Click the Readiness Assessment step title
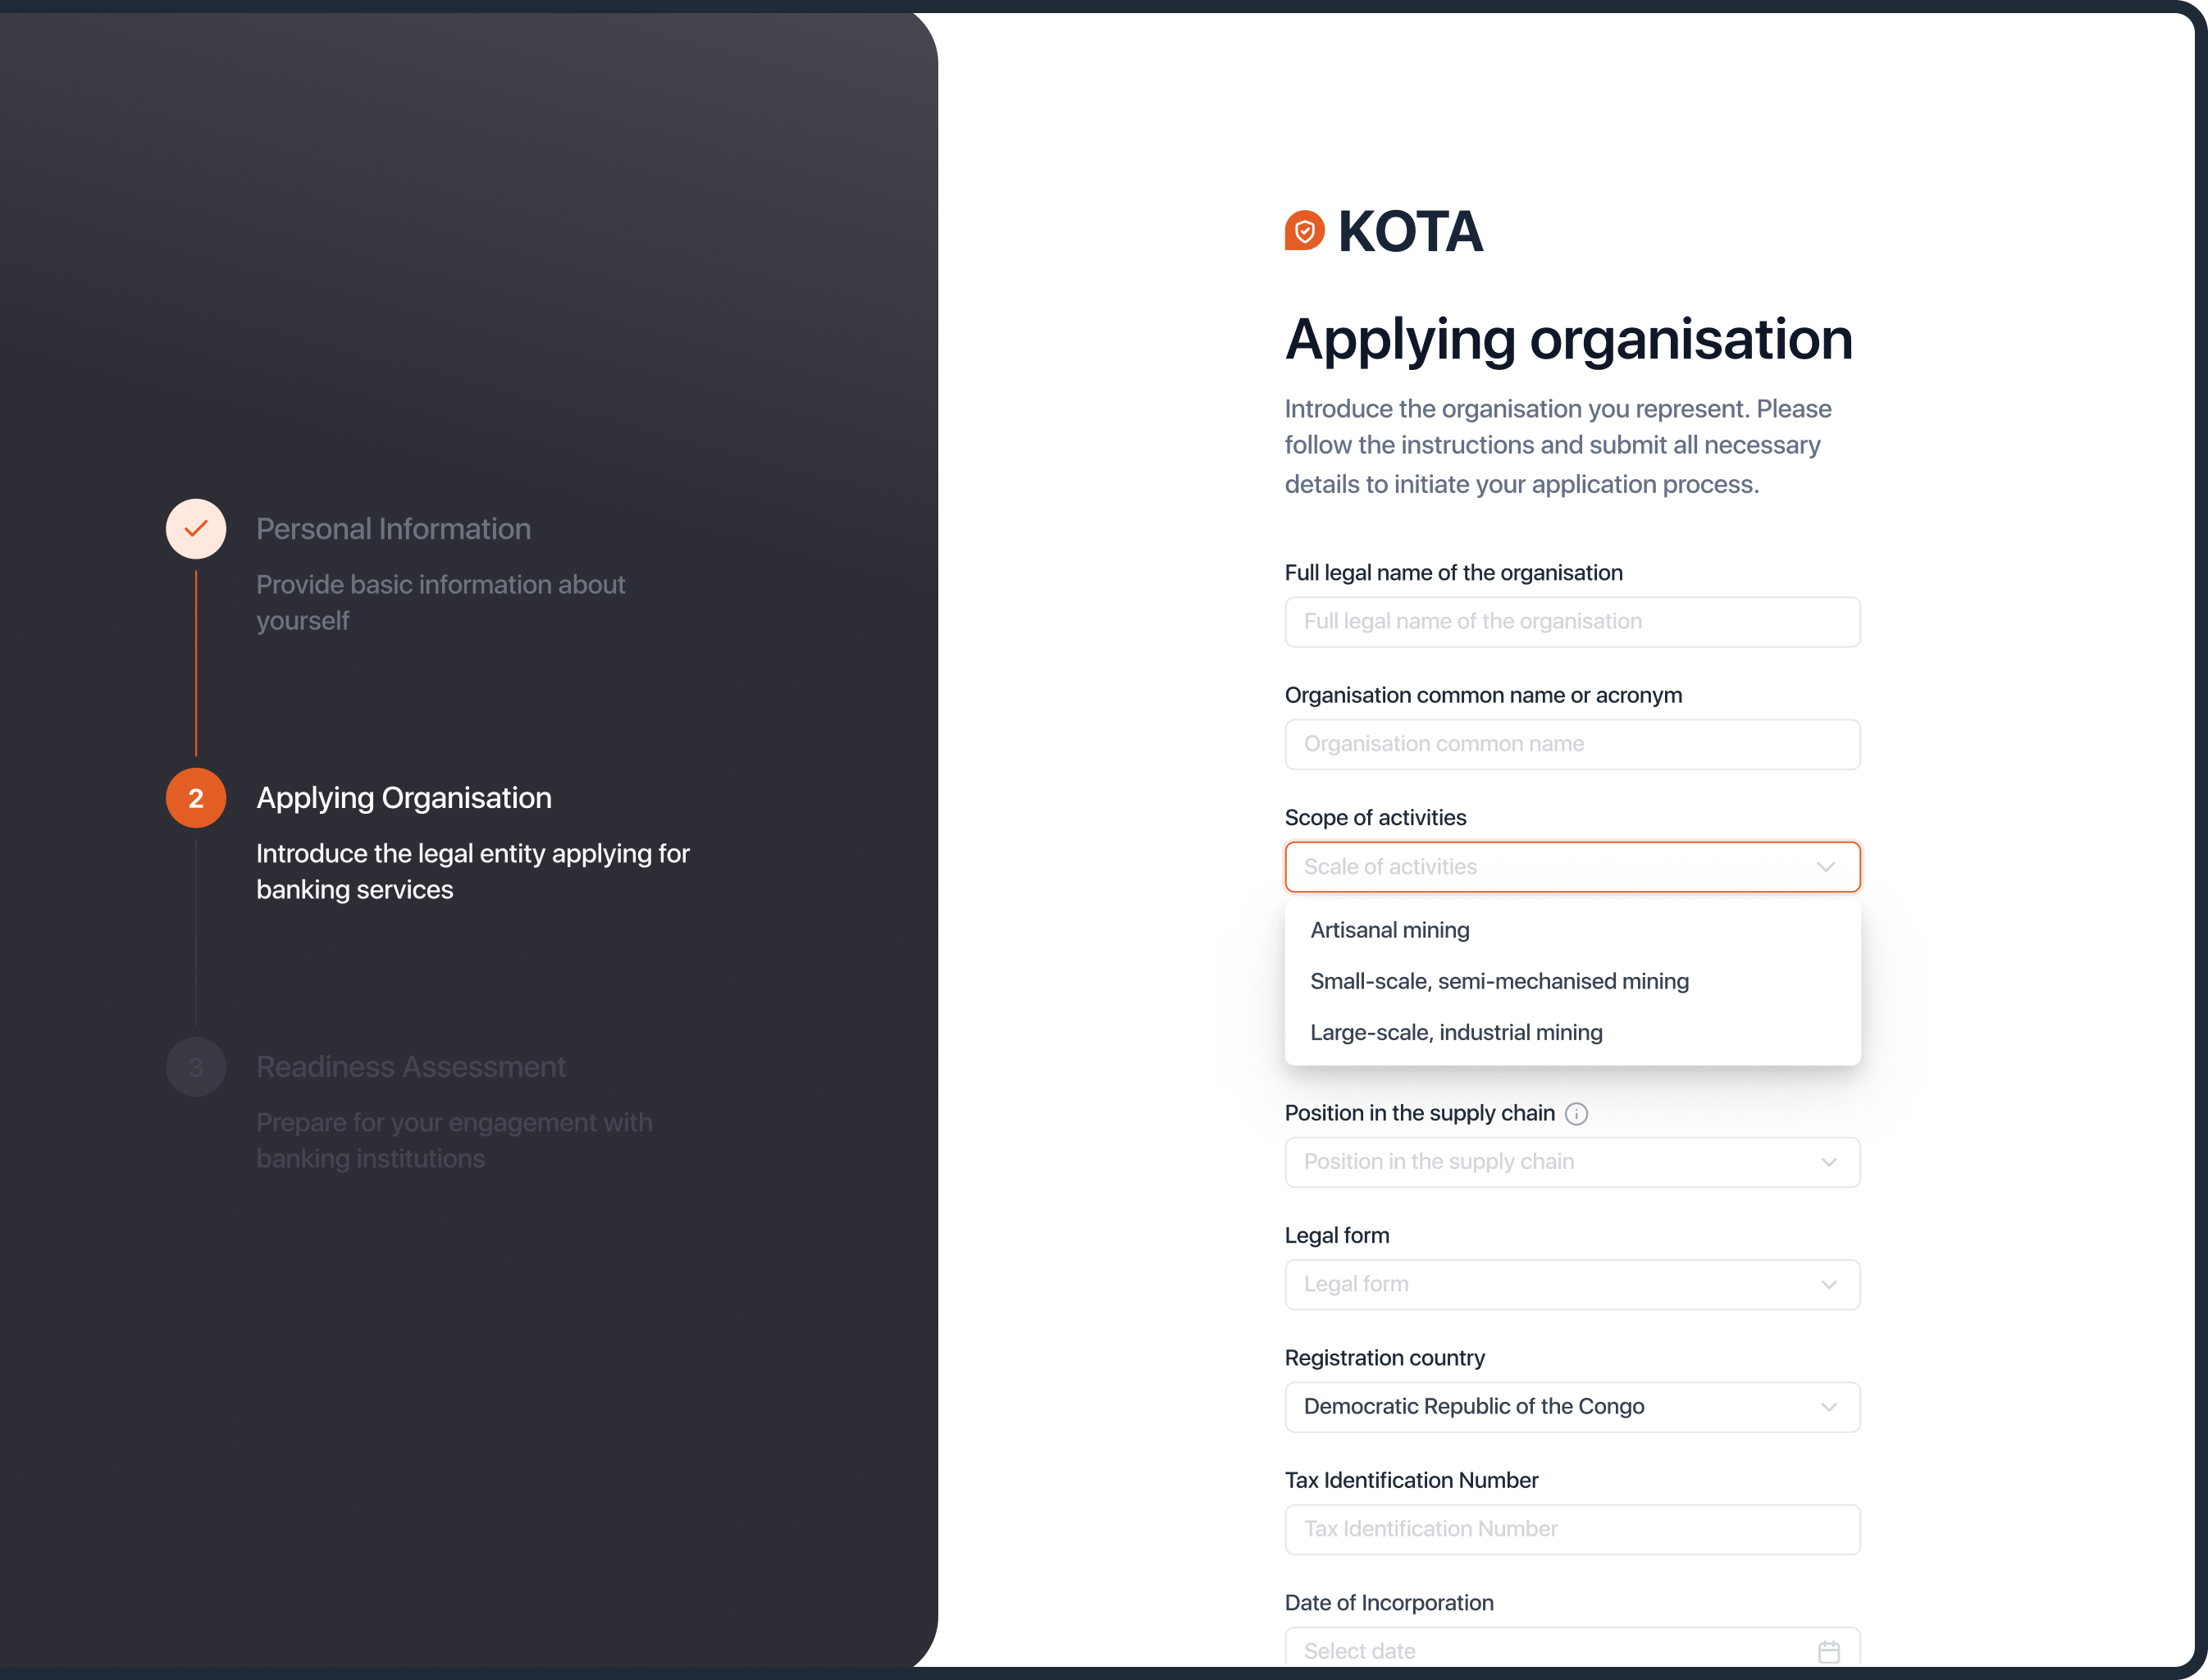 coord(410,1067)
